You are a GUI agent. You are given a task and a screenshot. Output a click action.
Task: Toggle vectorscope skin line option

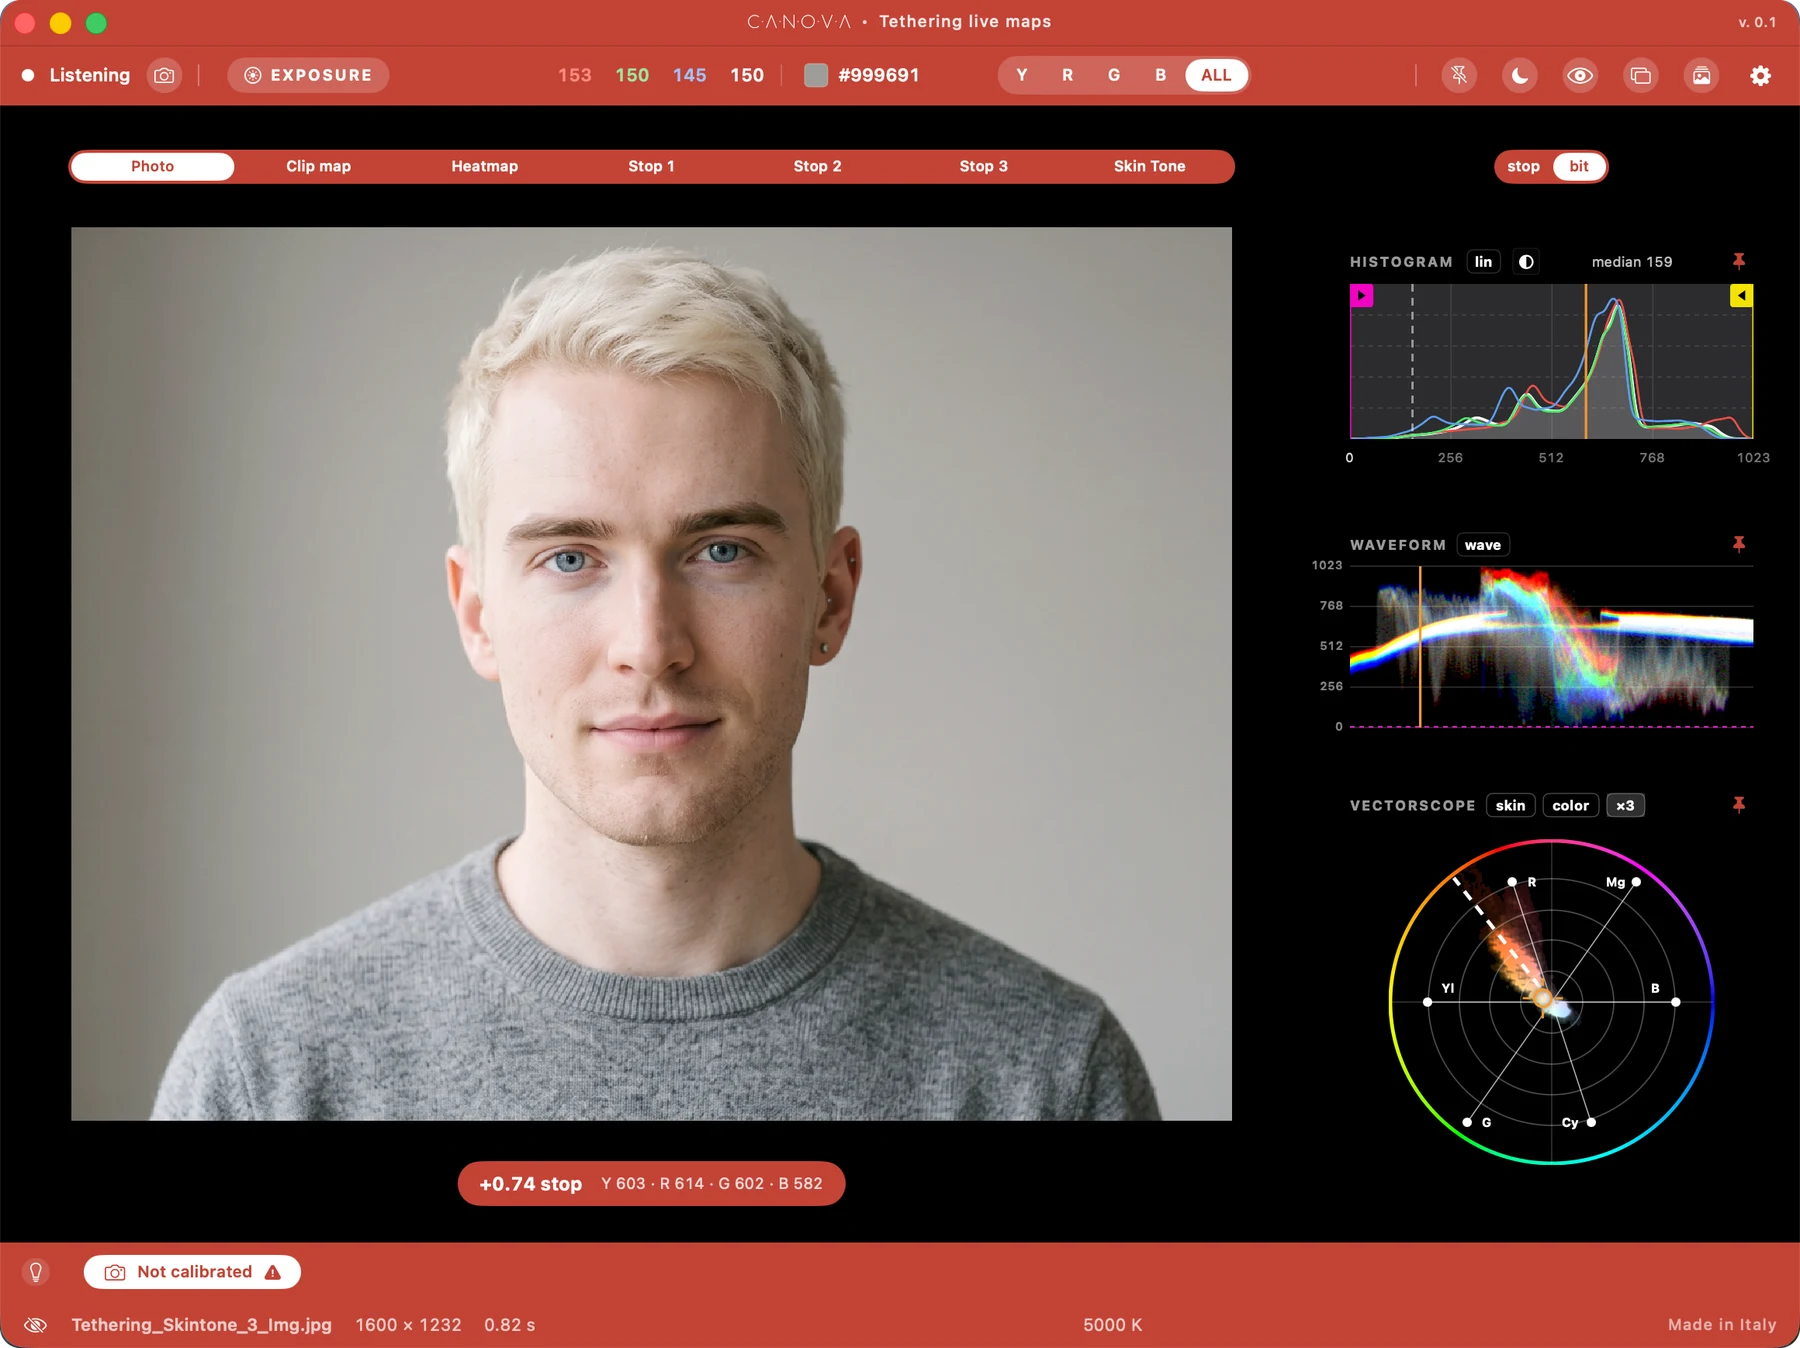pyautogui.click(x=1510, y=806)
